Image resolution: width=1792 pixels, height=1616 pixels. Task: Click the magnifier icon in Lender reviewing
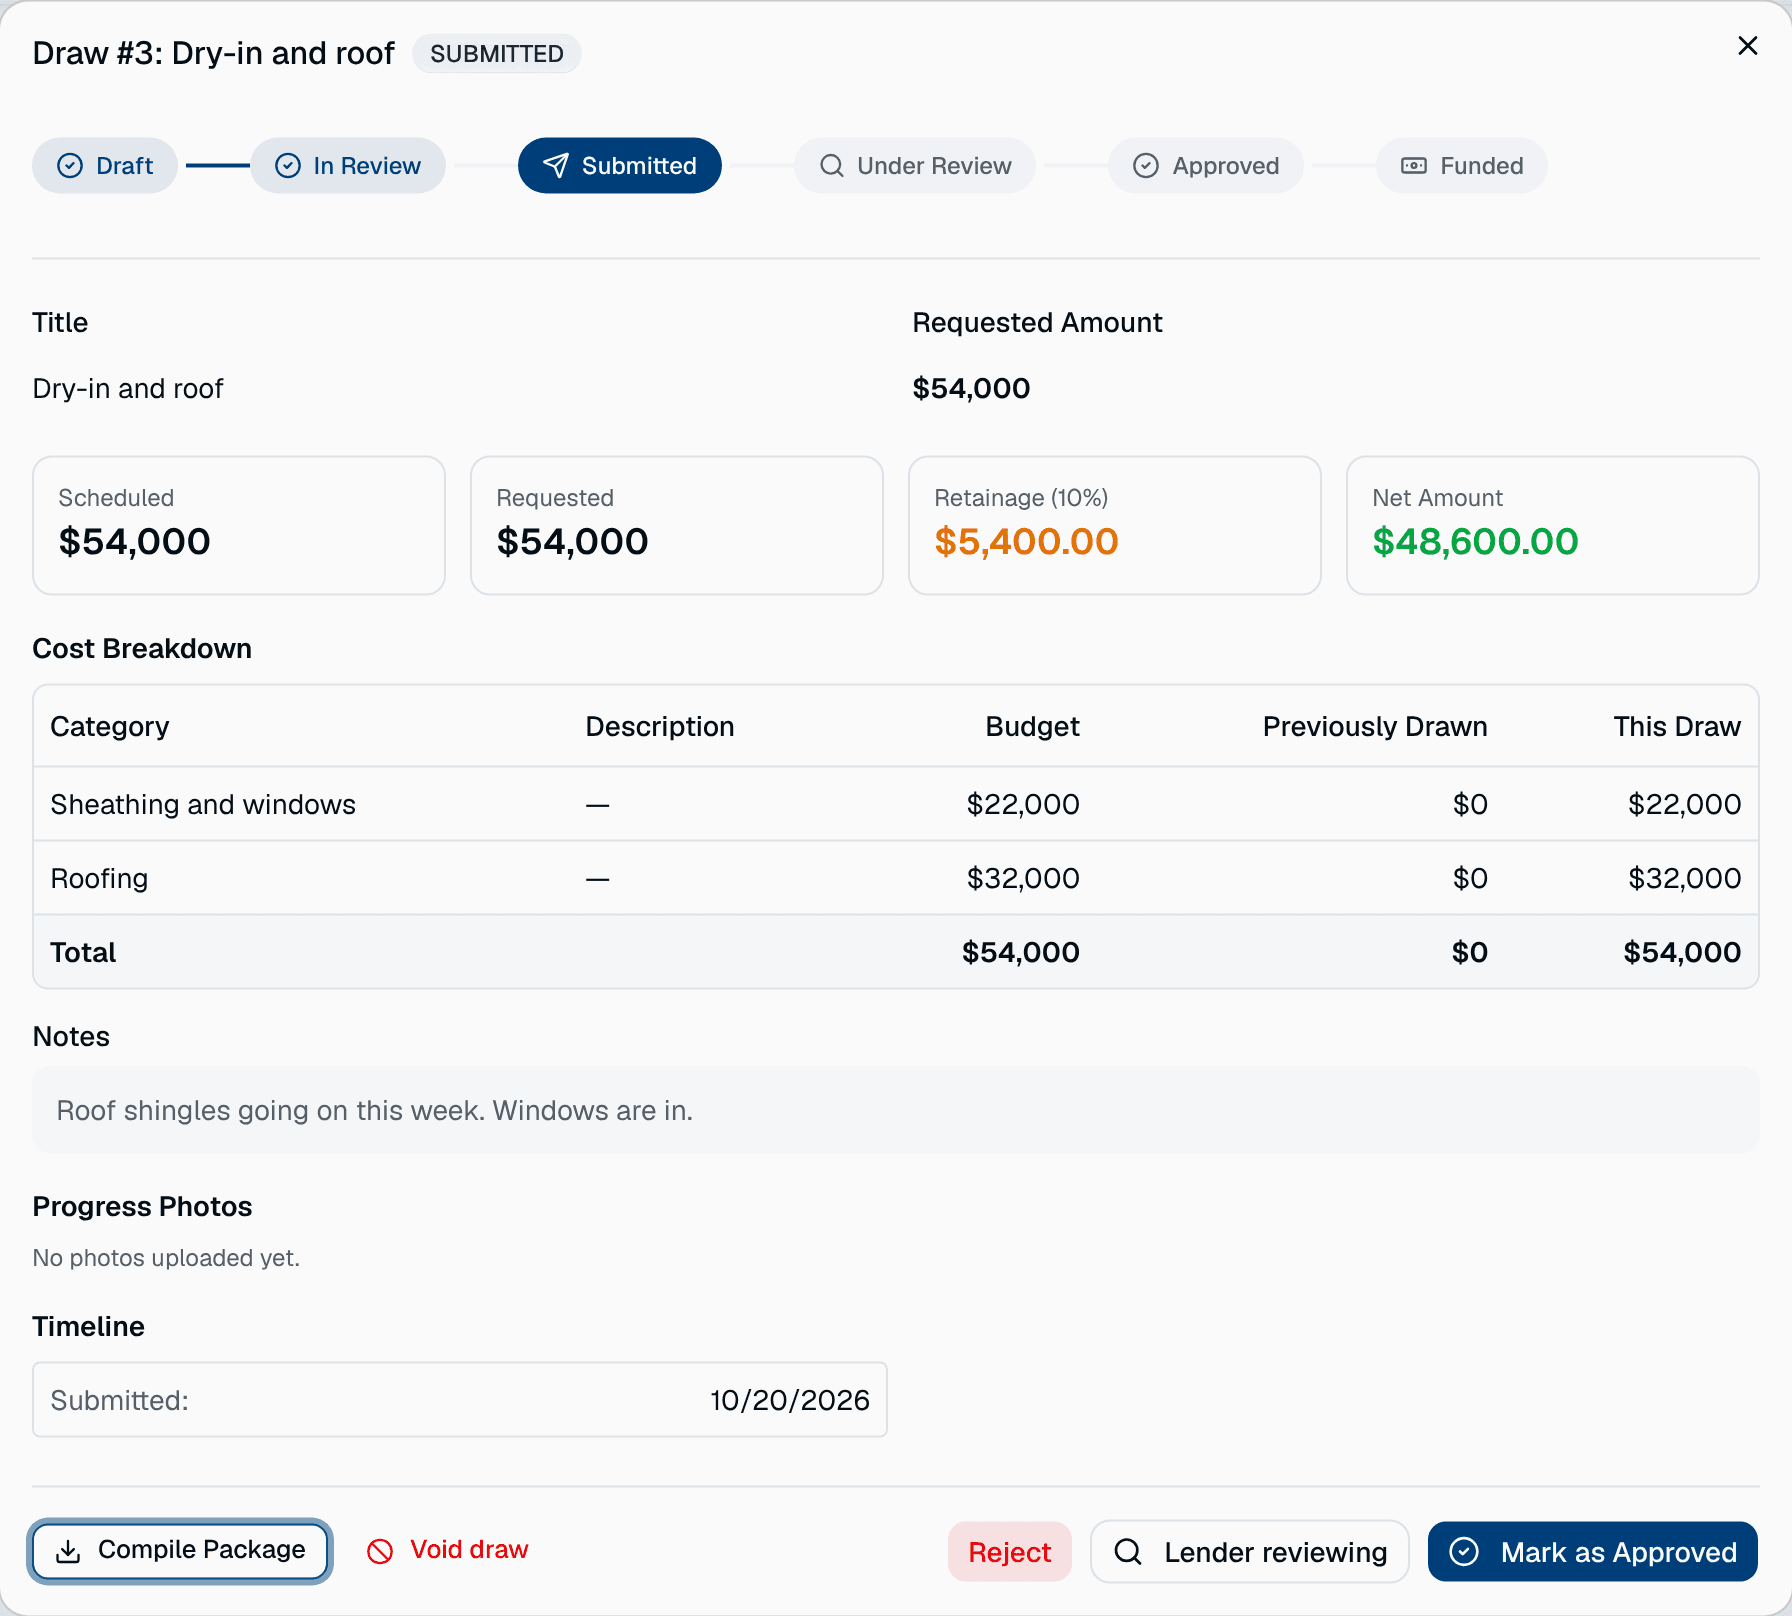pos(1128,1552)
